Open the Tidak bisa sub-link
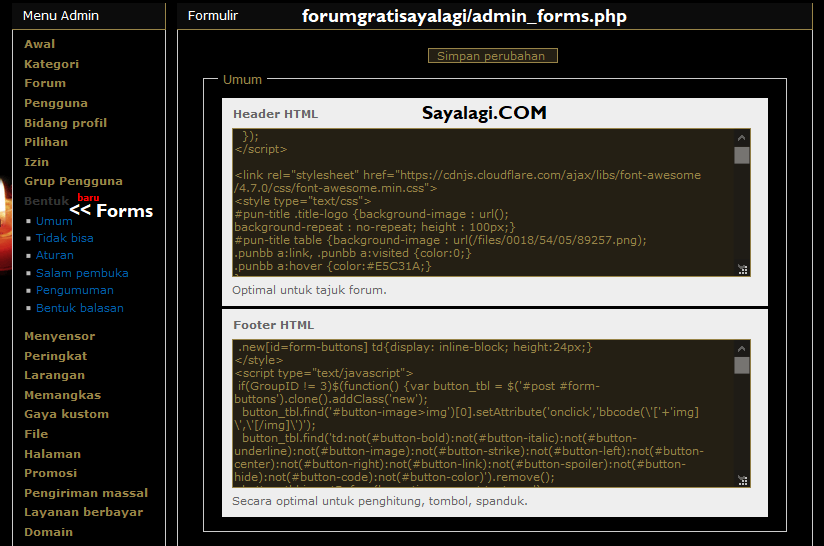Viewport: 824px width, 546px height. pos(65,238)
